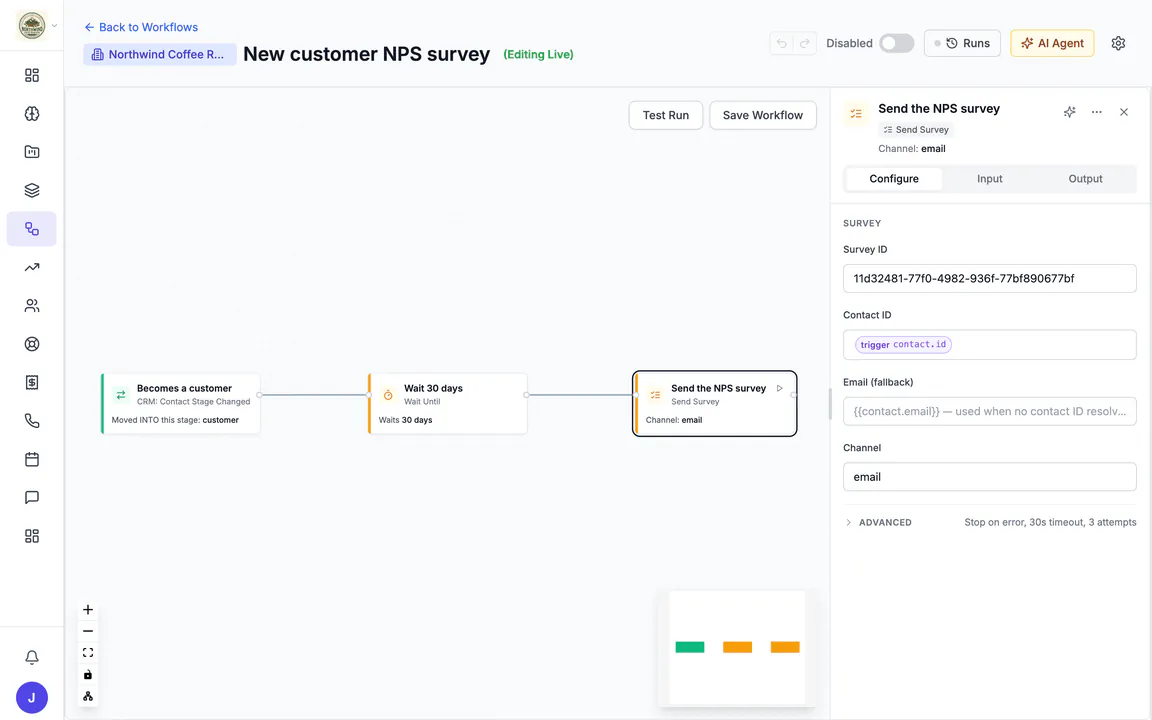
Task: Open the step's more options ellipsis
Action: 1097,112
